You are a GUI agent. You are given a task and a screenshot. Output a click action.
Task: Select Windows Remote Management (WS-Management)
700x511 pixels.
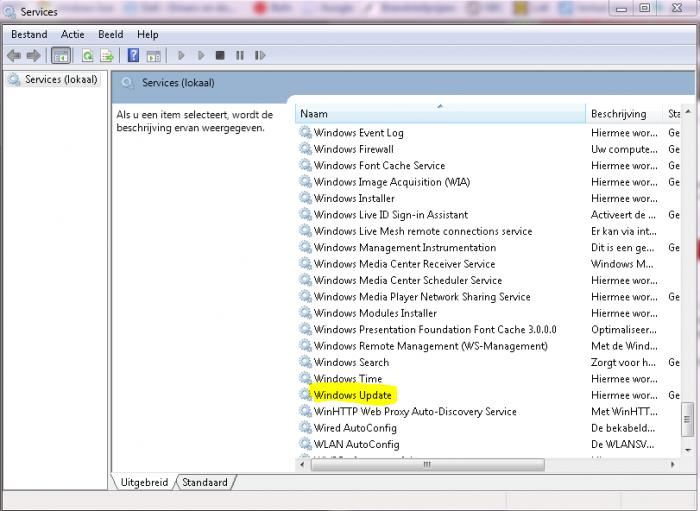[x=430, y=346]
